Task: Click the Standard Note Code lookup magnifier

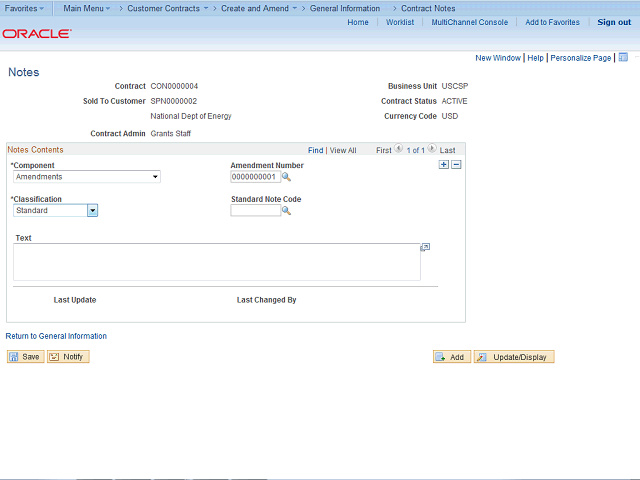Action: pos(286,211)
